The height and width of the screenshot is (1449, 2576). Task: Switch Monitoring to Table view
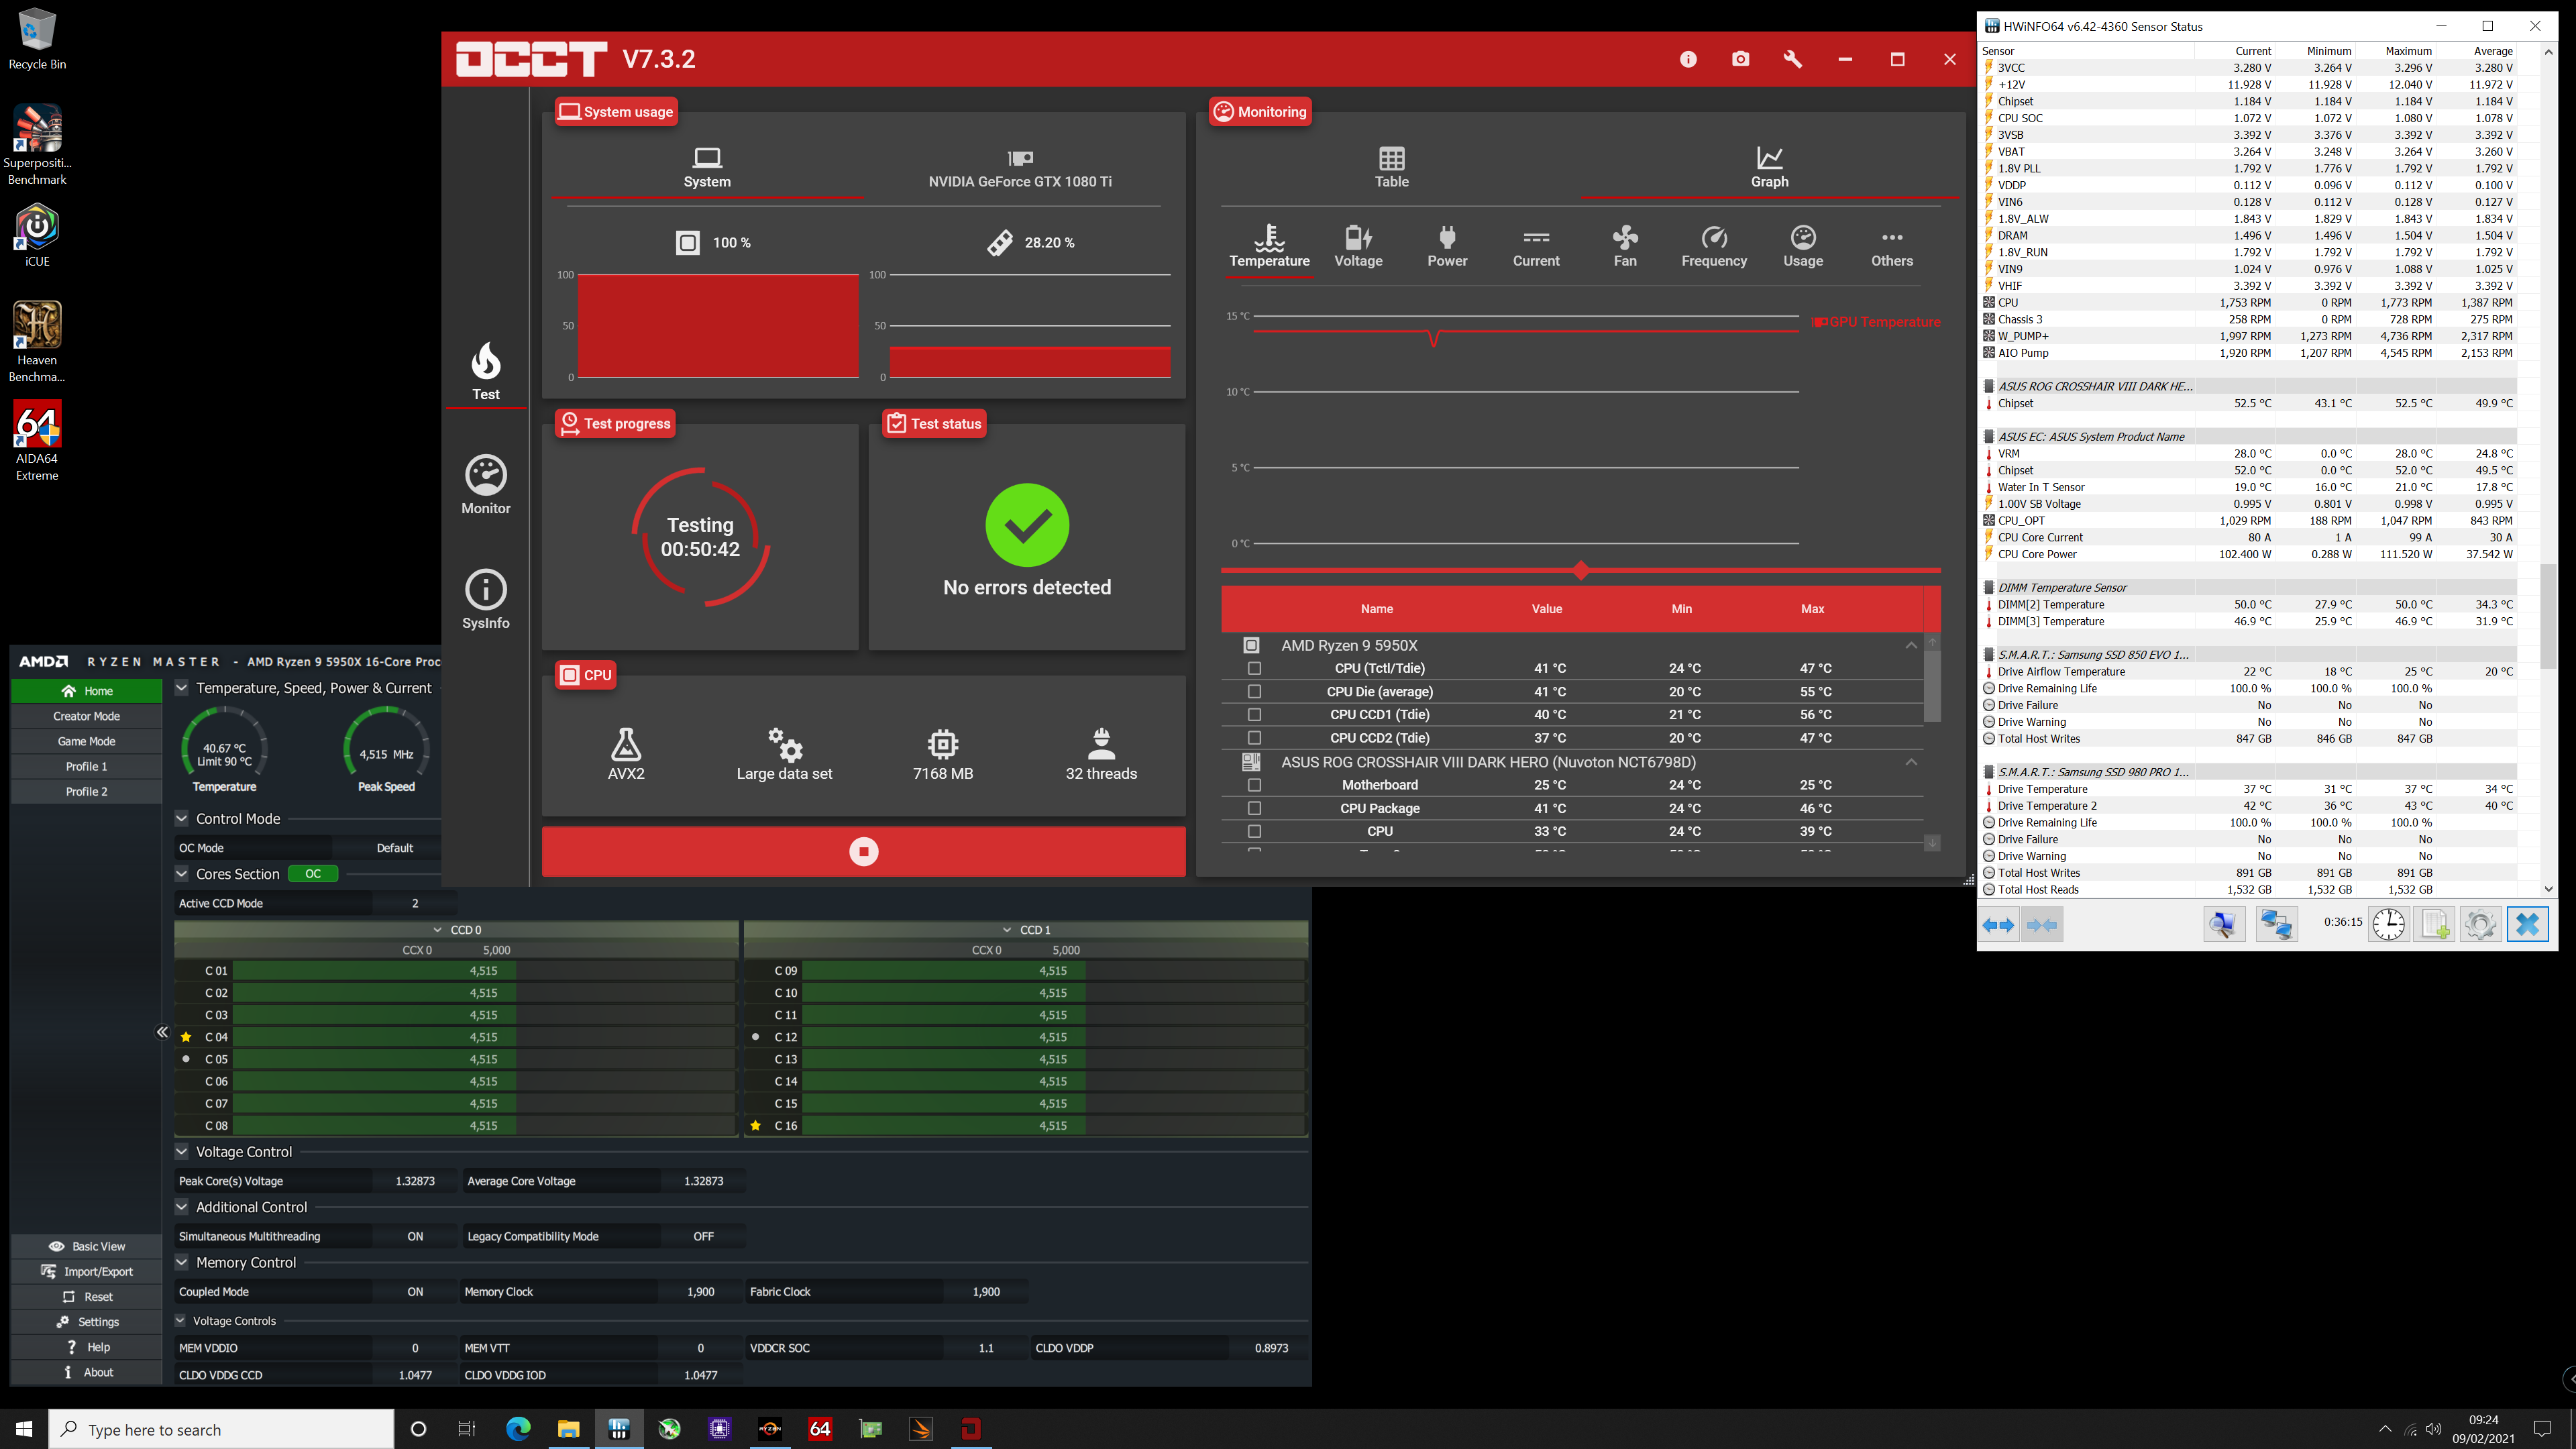[x=1391, y=168]
